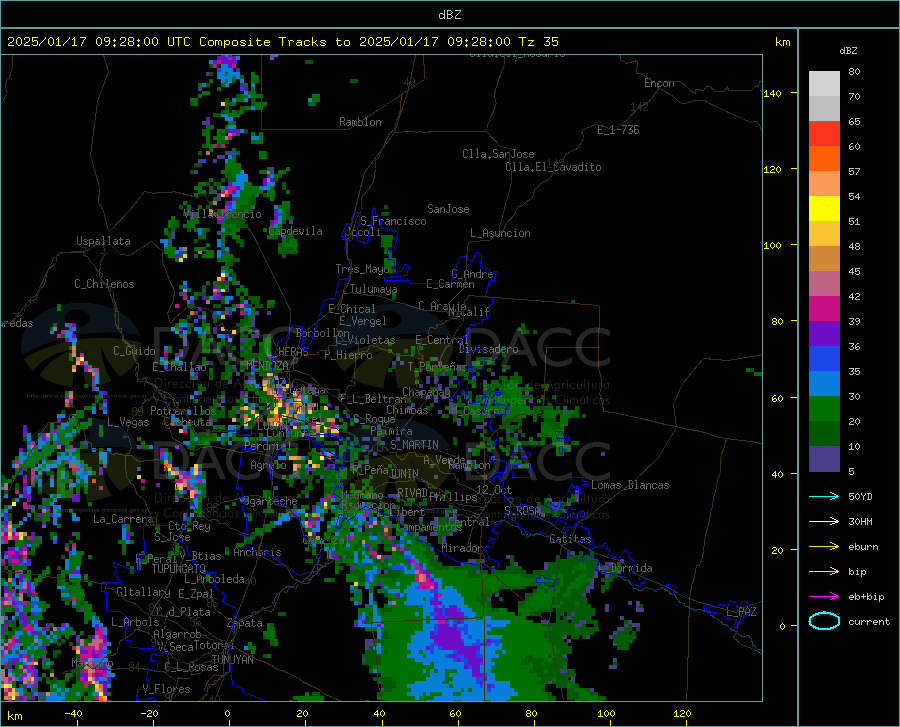
Task: Click the S_MARTIN label
Action: 414,445
